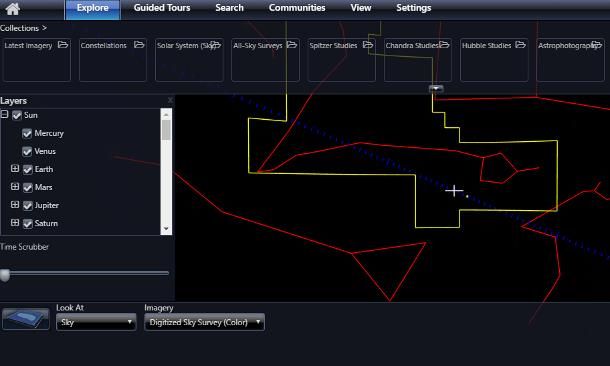Disable the Jupiter layer checkbox
Screen dimensions: 610x366
[x=28, y=205]
